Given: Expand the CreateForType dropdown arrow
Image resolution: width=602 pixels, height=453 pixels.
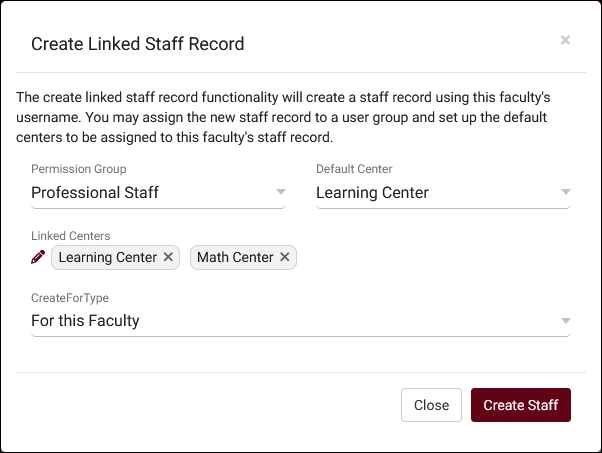Looking at the screenshot, I should (x=565, y=321).
